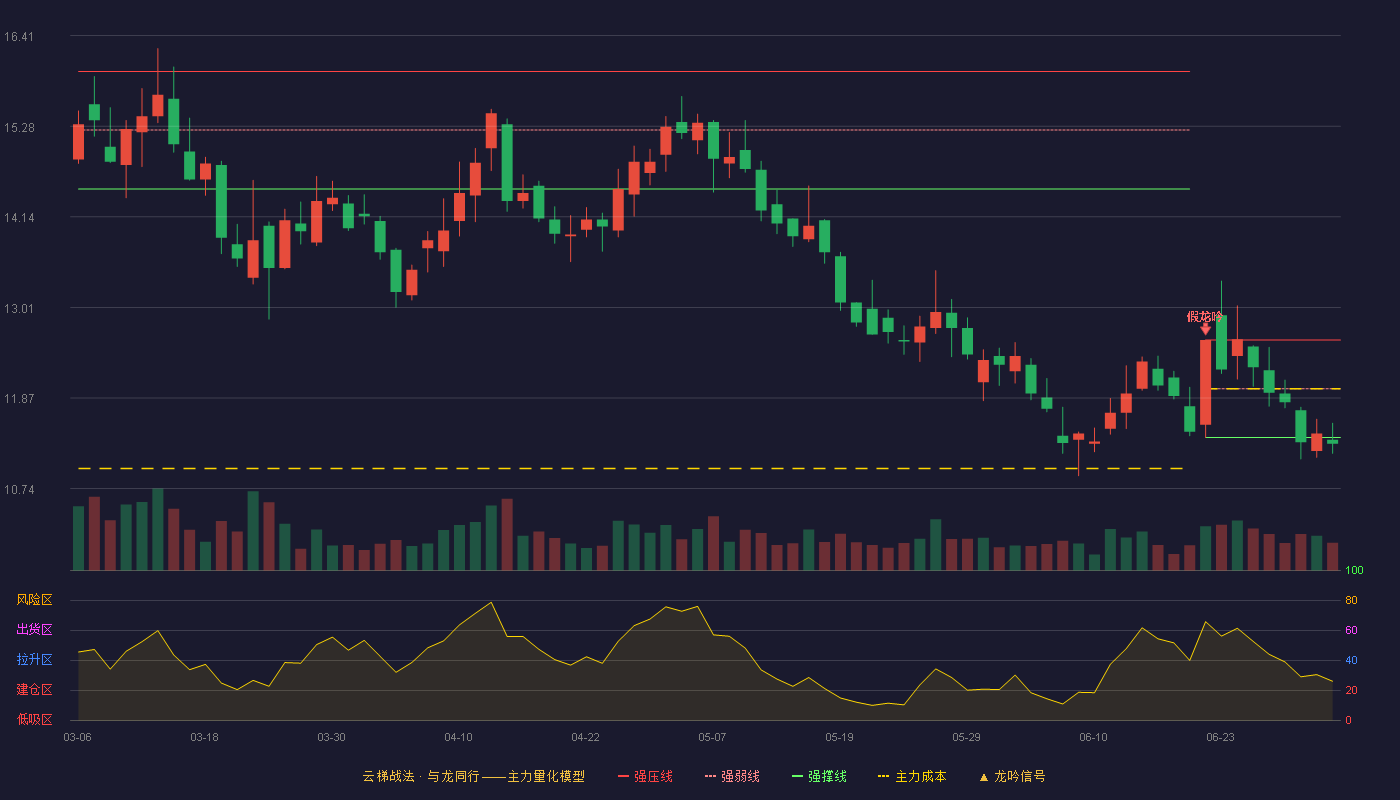Click the 03-30 date label
Screen dimensions: 1400x800
pyautogui.click(x=331, y=737)
